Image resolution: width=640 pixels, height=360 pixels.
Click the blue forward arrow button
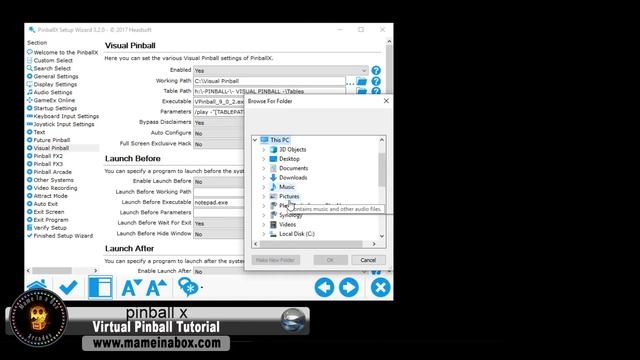click(349, 287)
